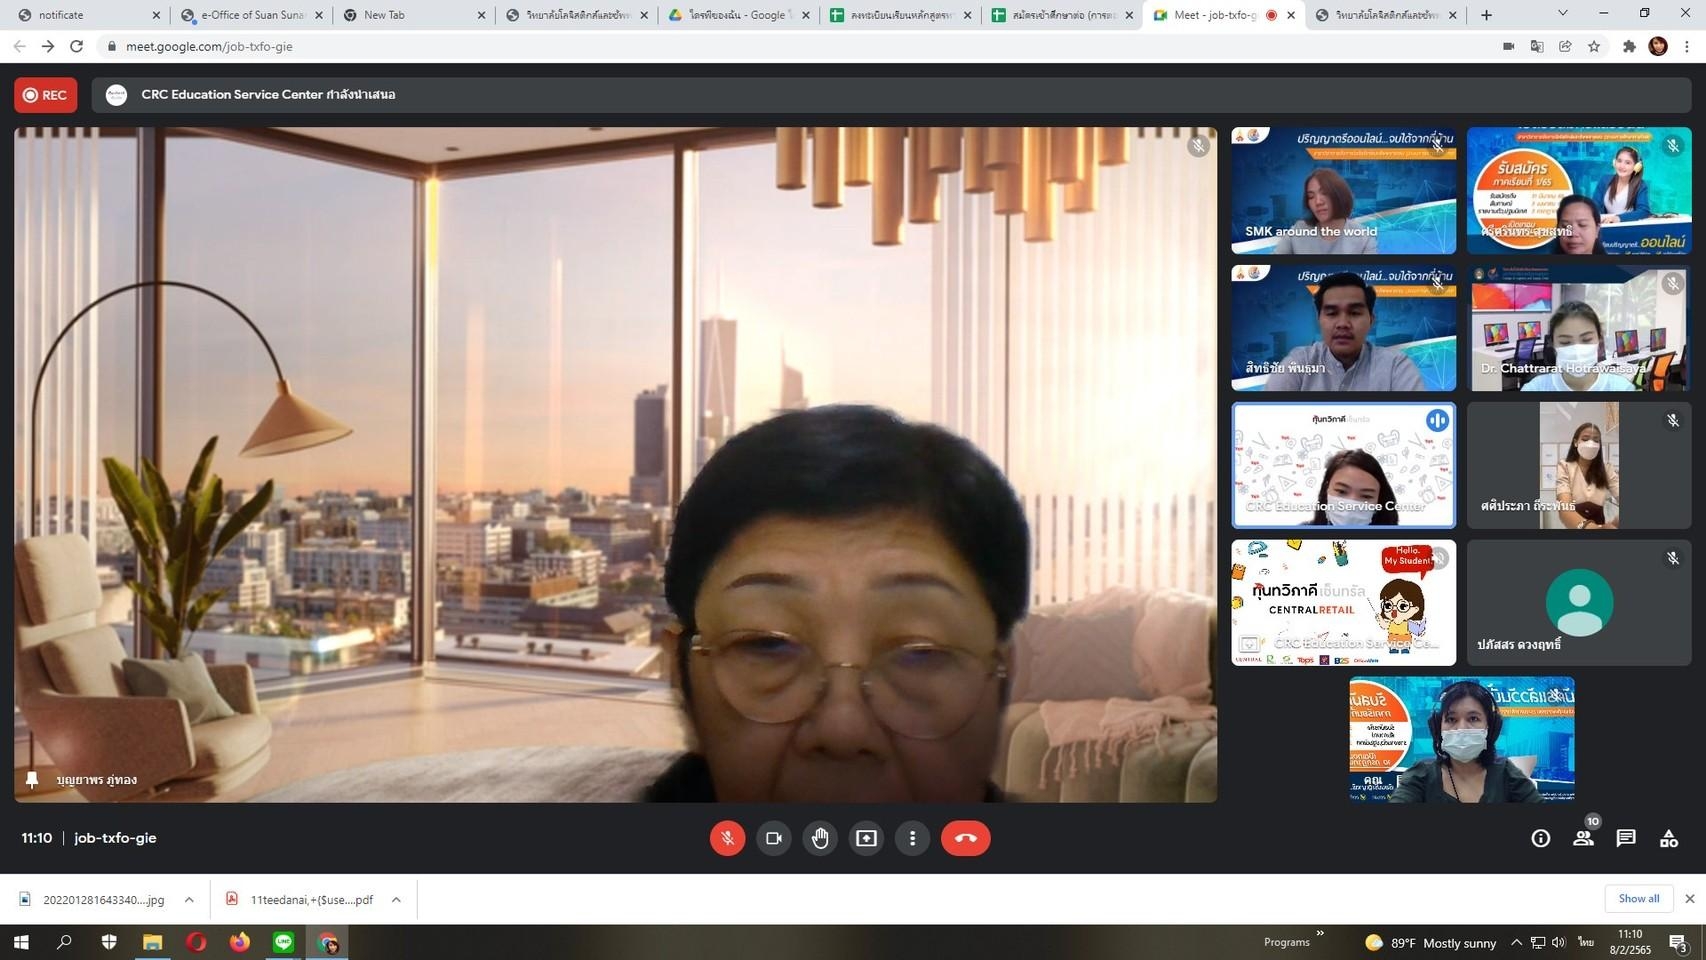Bookmark this page with the star icon
The height and width of the screenshot is (960, 1706).
click(x=1594, y=46)
